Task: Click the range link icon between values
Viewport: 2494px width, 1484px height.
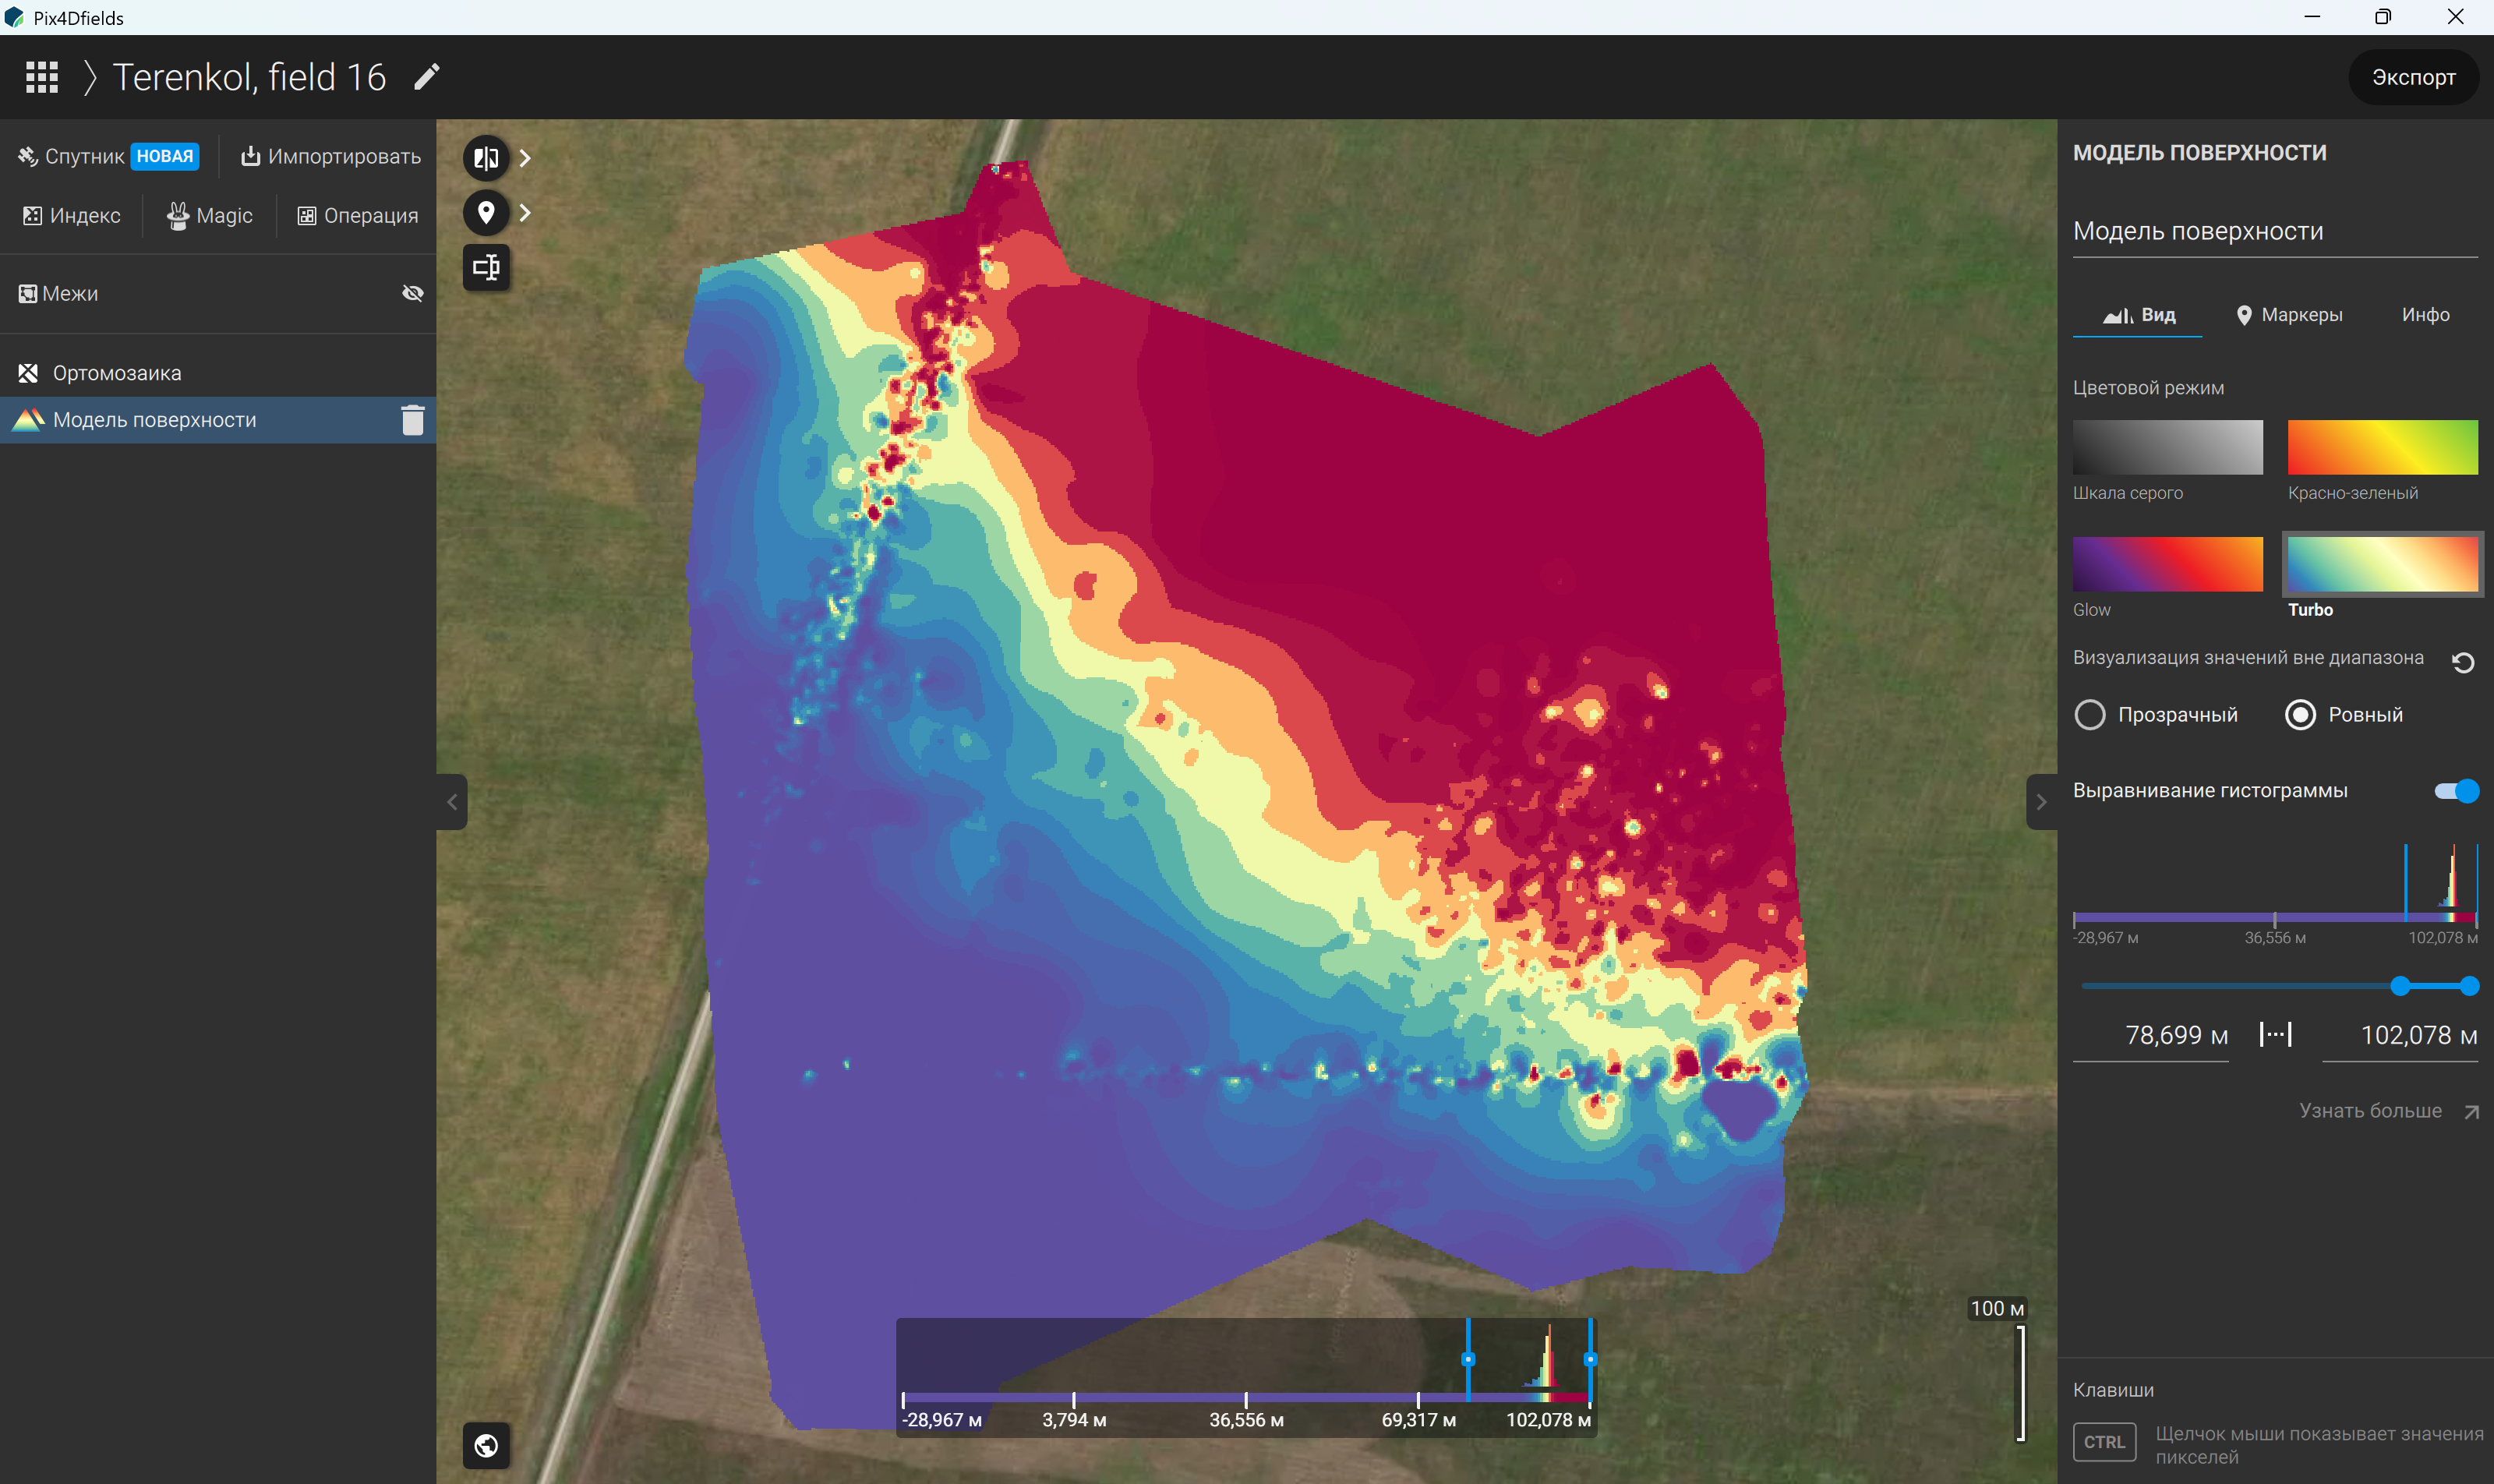Action: pyautogui.click(x=2275, y=1034)
